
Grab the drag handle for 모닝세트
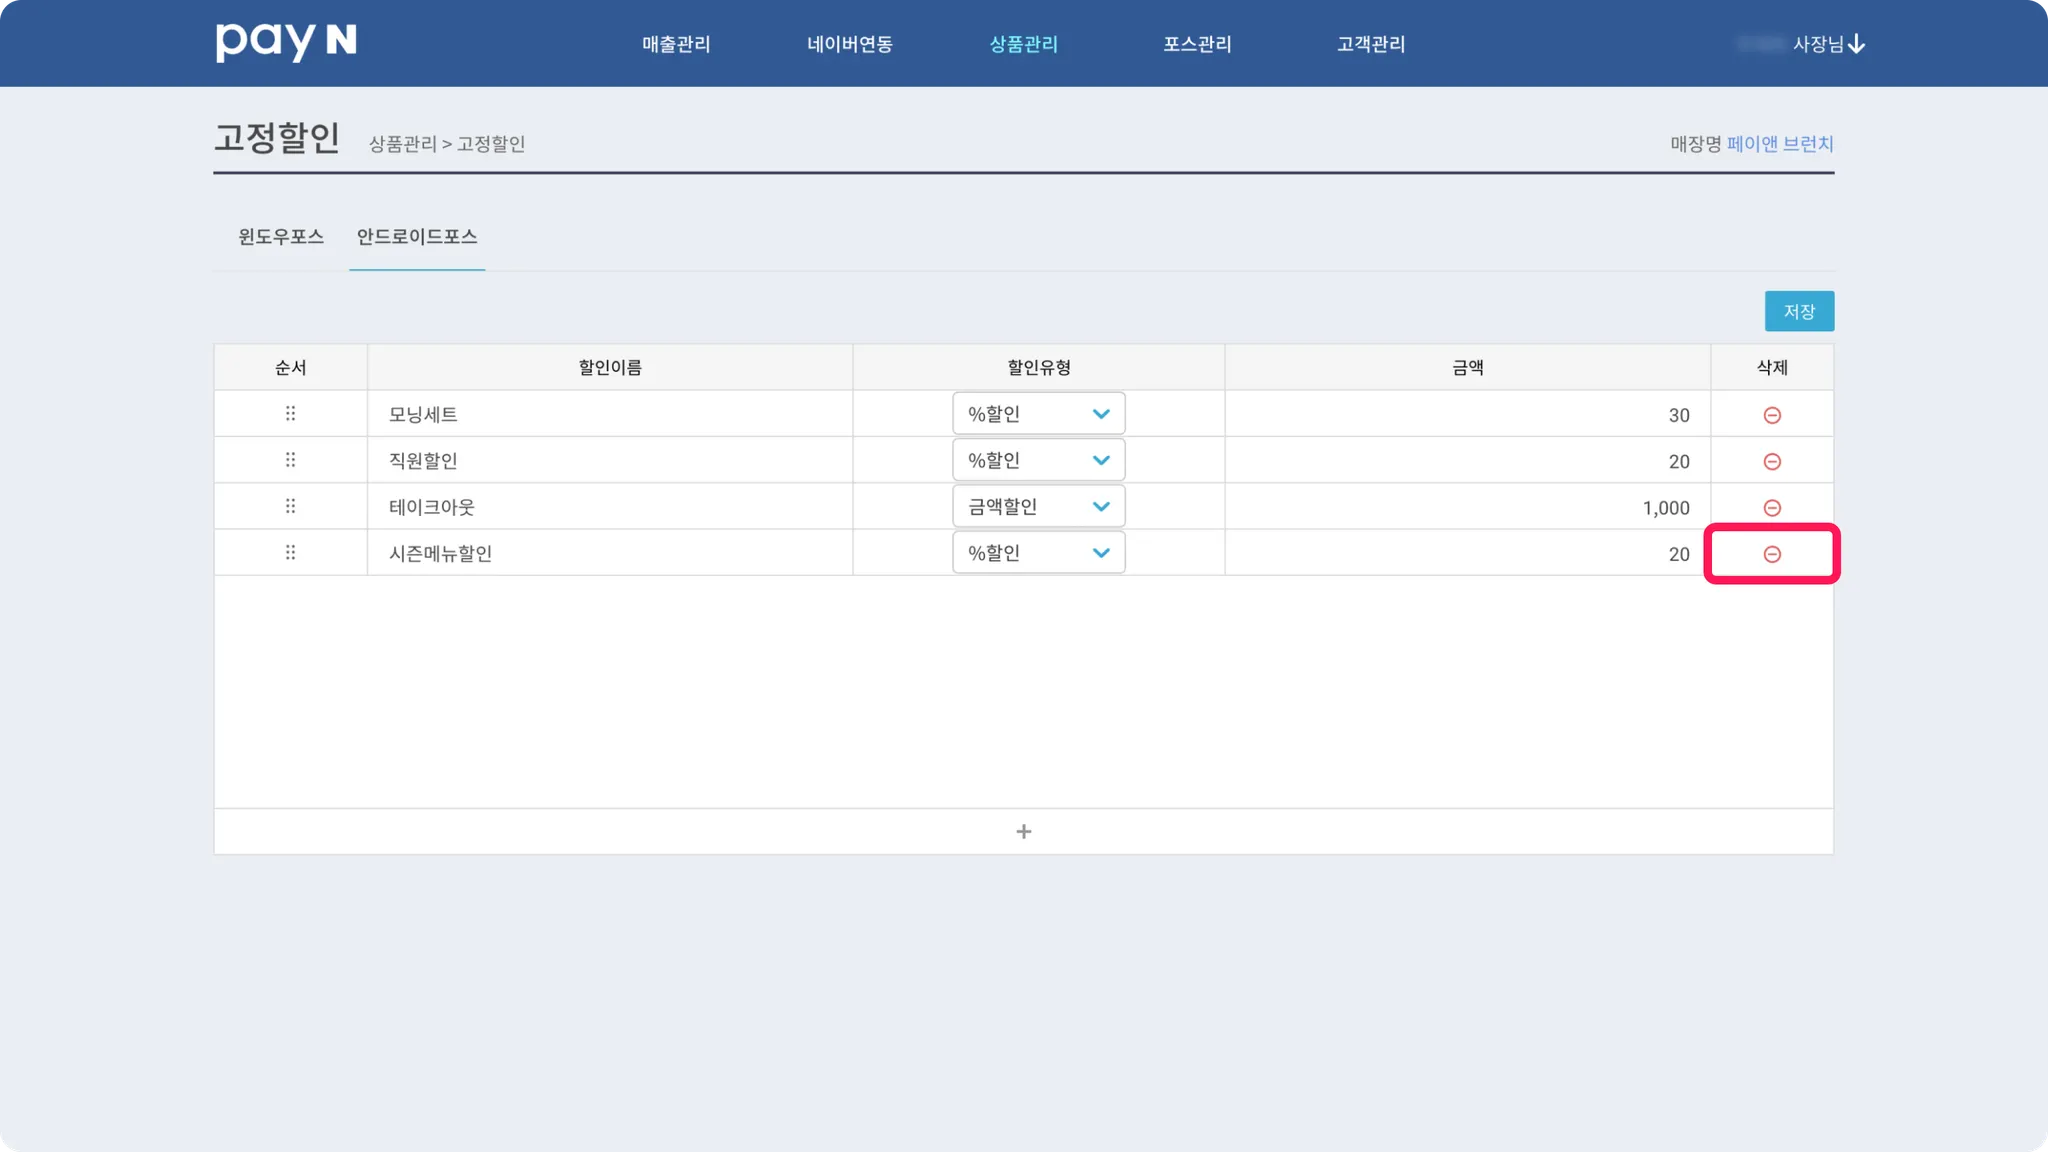pos(290,413)
